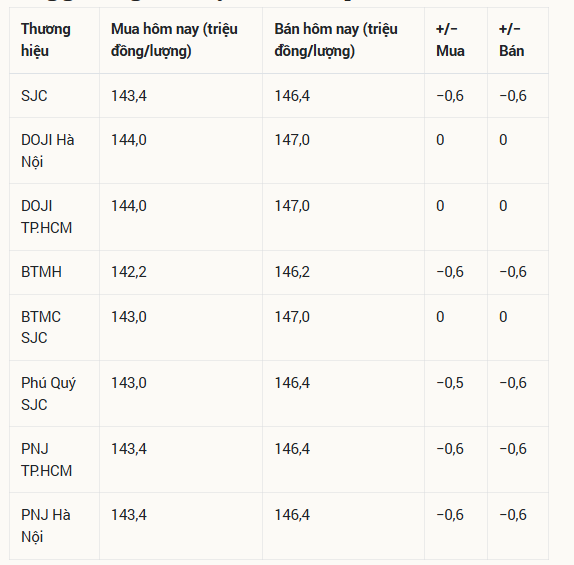Select the BTMH brand cell
This screenshot has height=565, width=574.
(41, 272)
